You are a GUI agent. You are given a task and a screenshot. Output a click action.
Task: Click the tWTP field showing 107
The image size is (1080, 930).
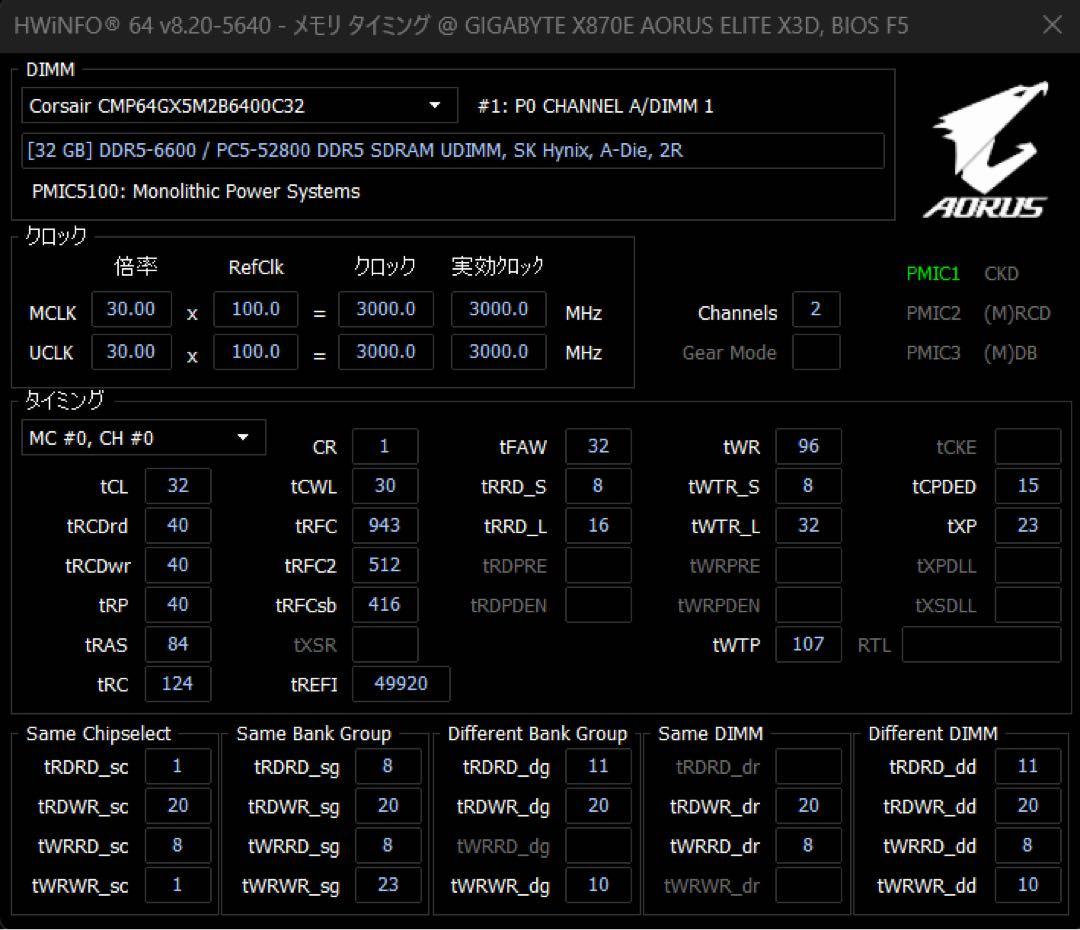point(808,644)
